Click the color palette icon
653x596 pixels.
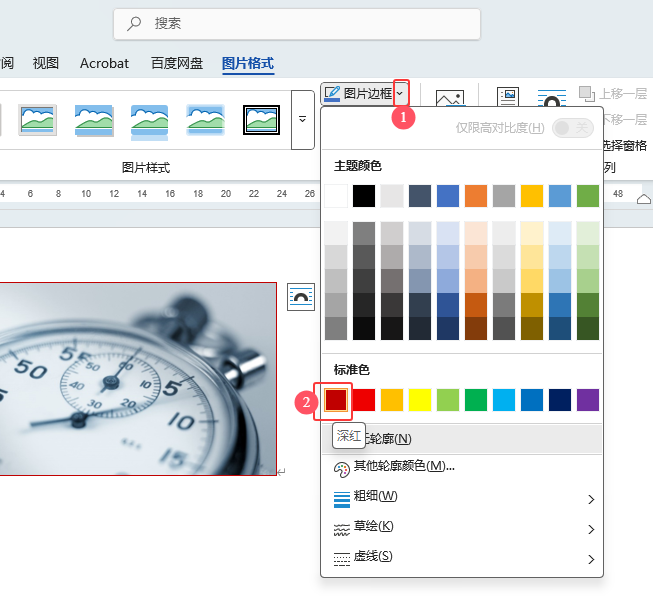pos(341,470)
